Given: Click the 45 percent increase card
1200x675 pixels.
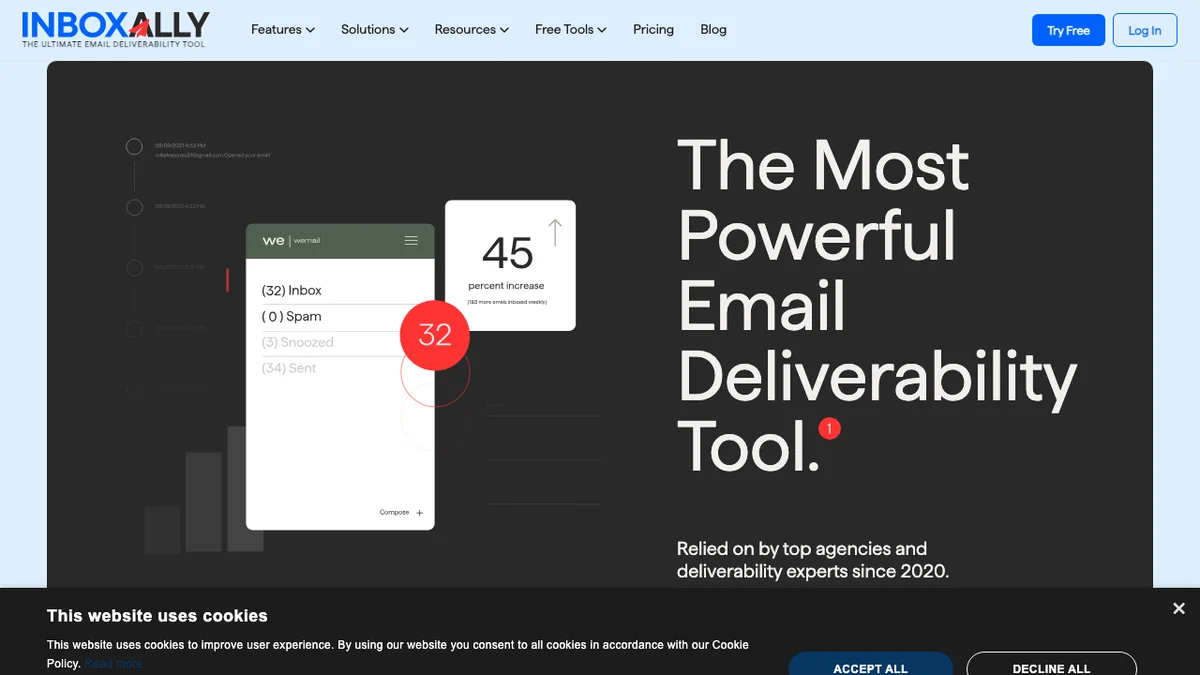Looking at the screenshot, I should coord(510,265).
